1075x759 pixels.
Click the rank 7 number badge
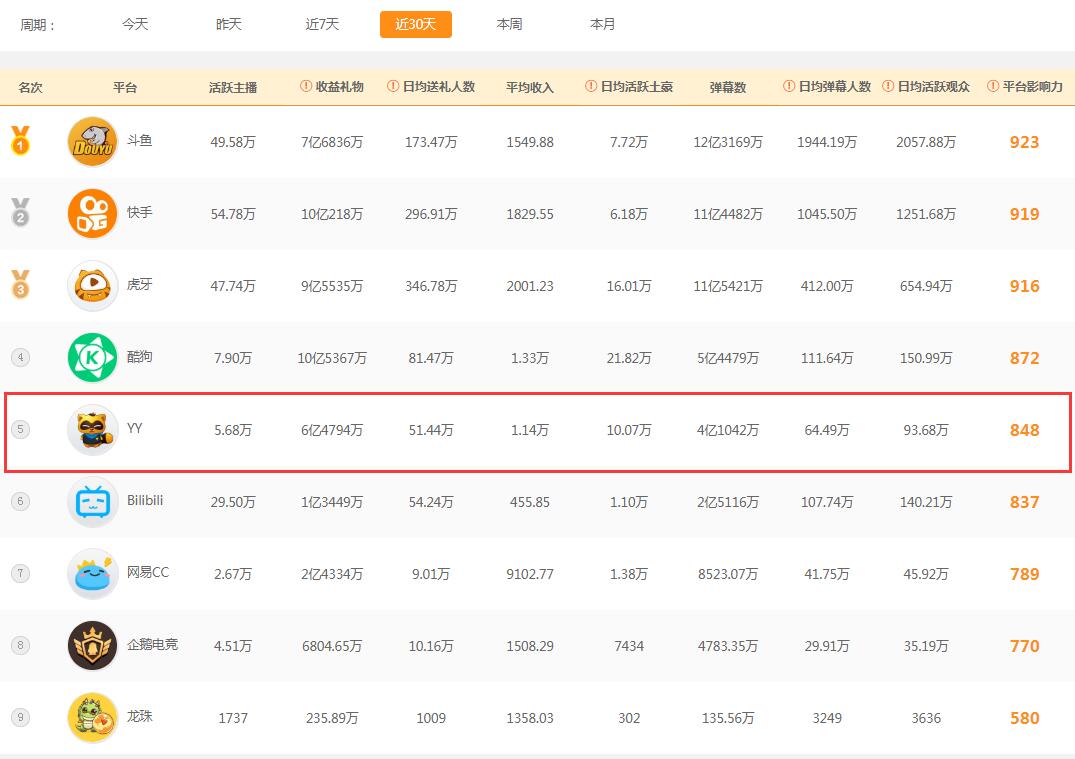click(x=21, y=573)
